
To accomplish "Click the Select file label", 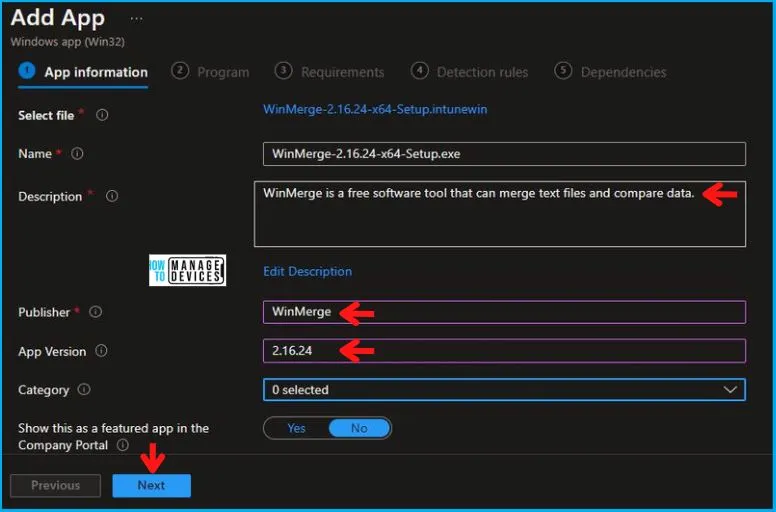I will pos(46,115).
